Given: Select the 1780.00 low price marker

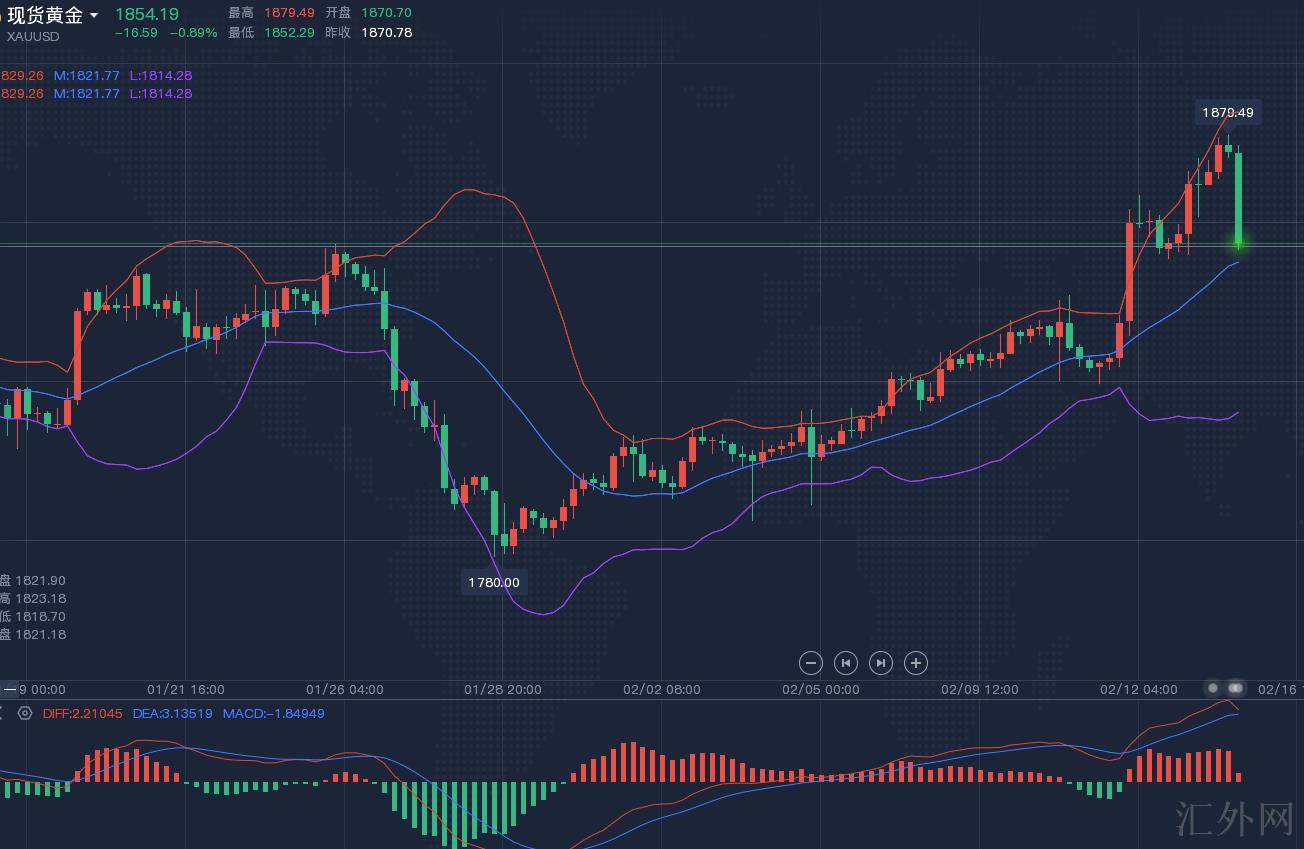Looking at the screenshot, I should tap(494, 582).
